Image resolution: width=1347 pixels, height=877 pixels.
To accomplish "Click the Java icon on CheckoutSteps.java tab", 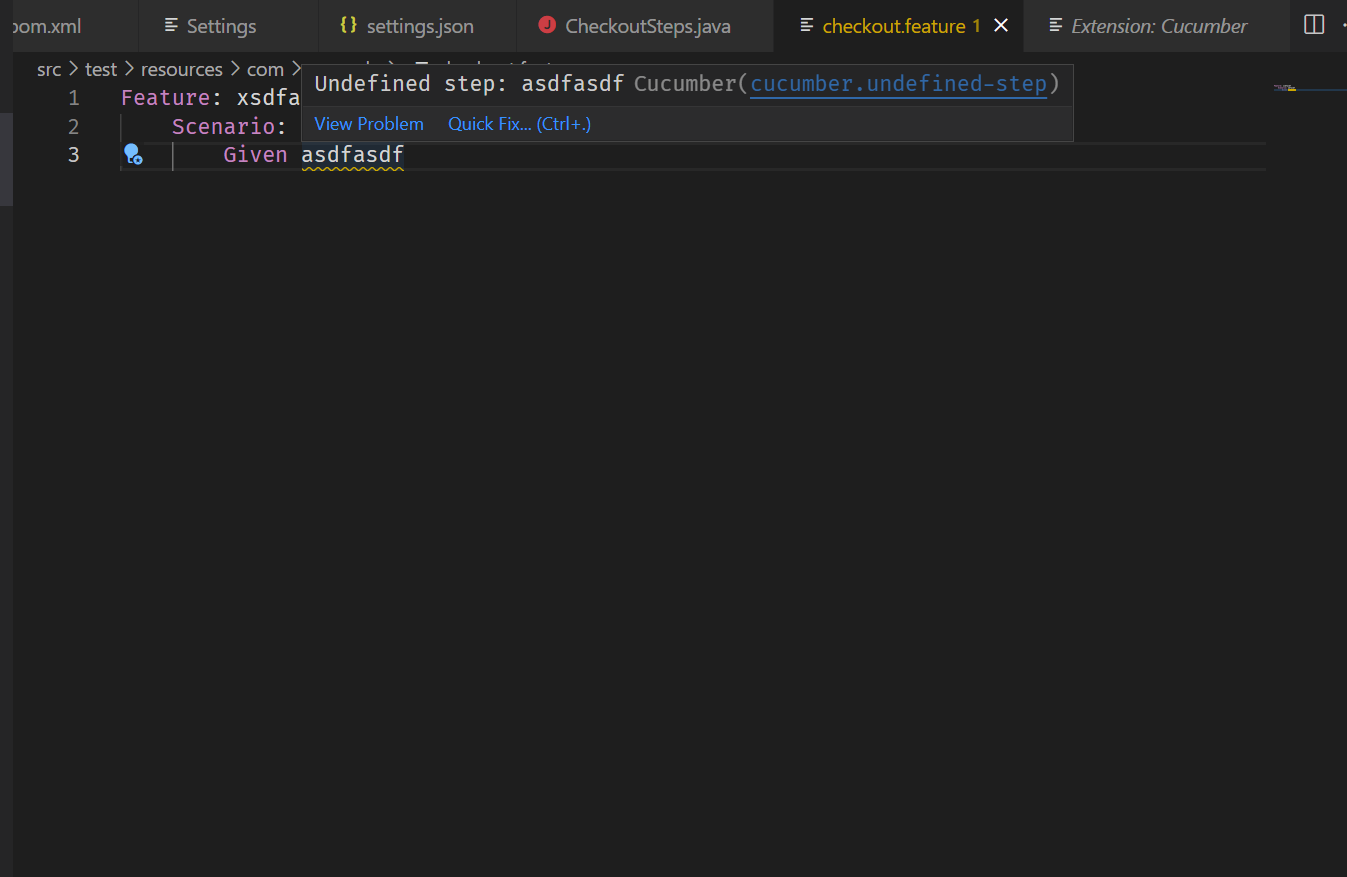I will pyautogui.click(x=547, y=26).
